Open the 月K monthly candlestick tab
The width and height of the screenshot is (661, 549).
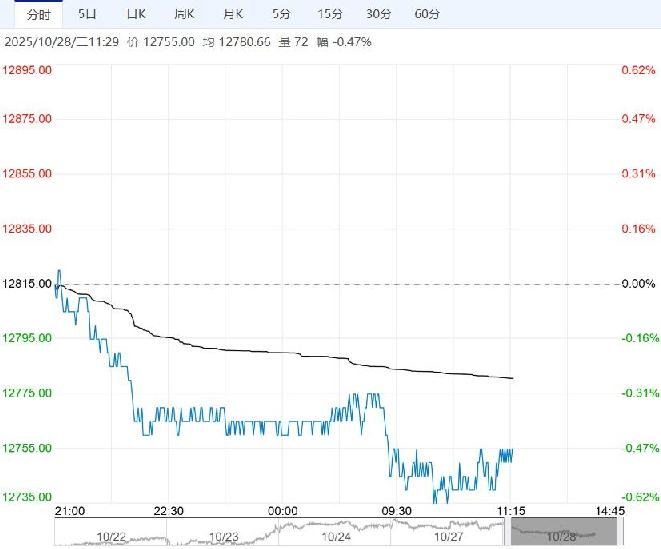coord(232,14)
